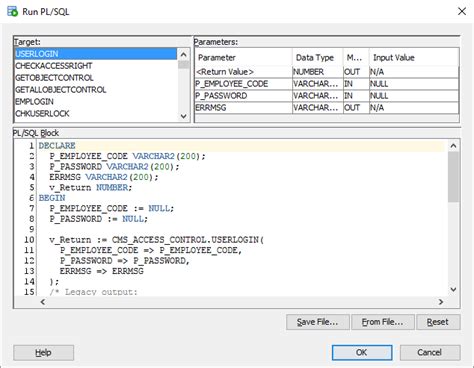This screenshot has width=474, height=368.
Task: Click Target list scroll down arrow
Action: [184, 116]
